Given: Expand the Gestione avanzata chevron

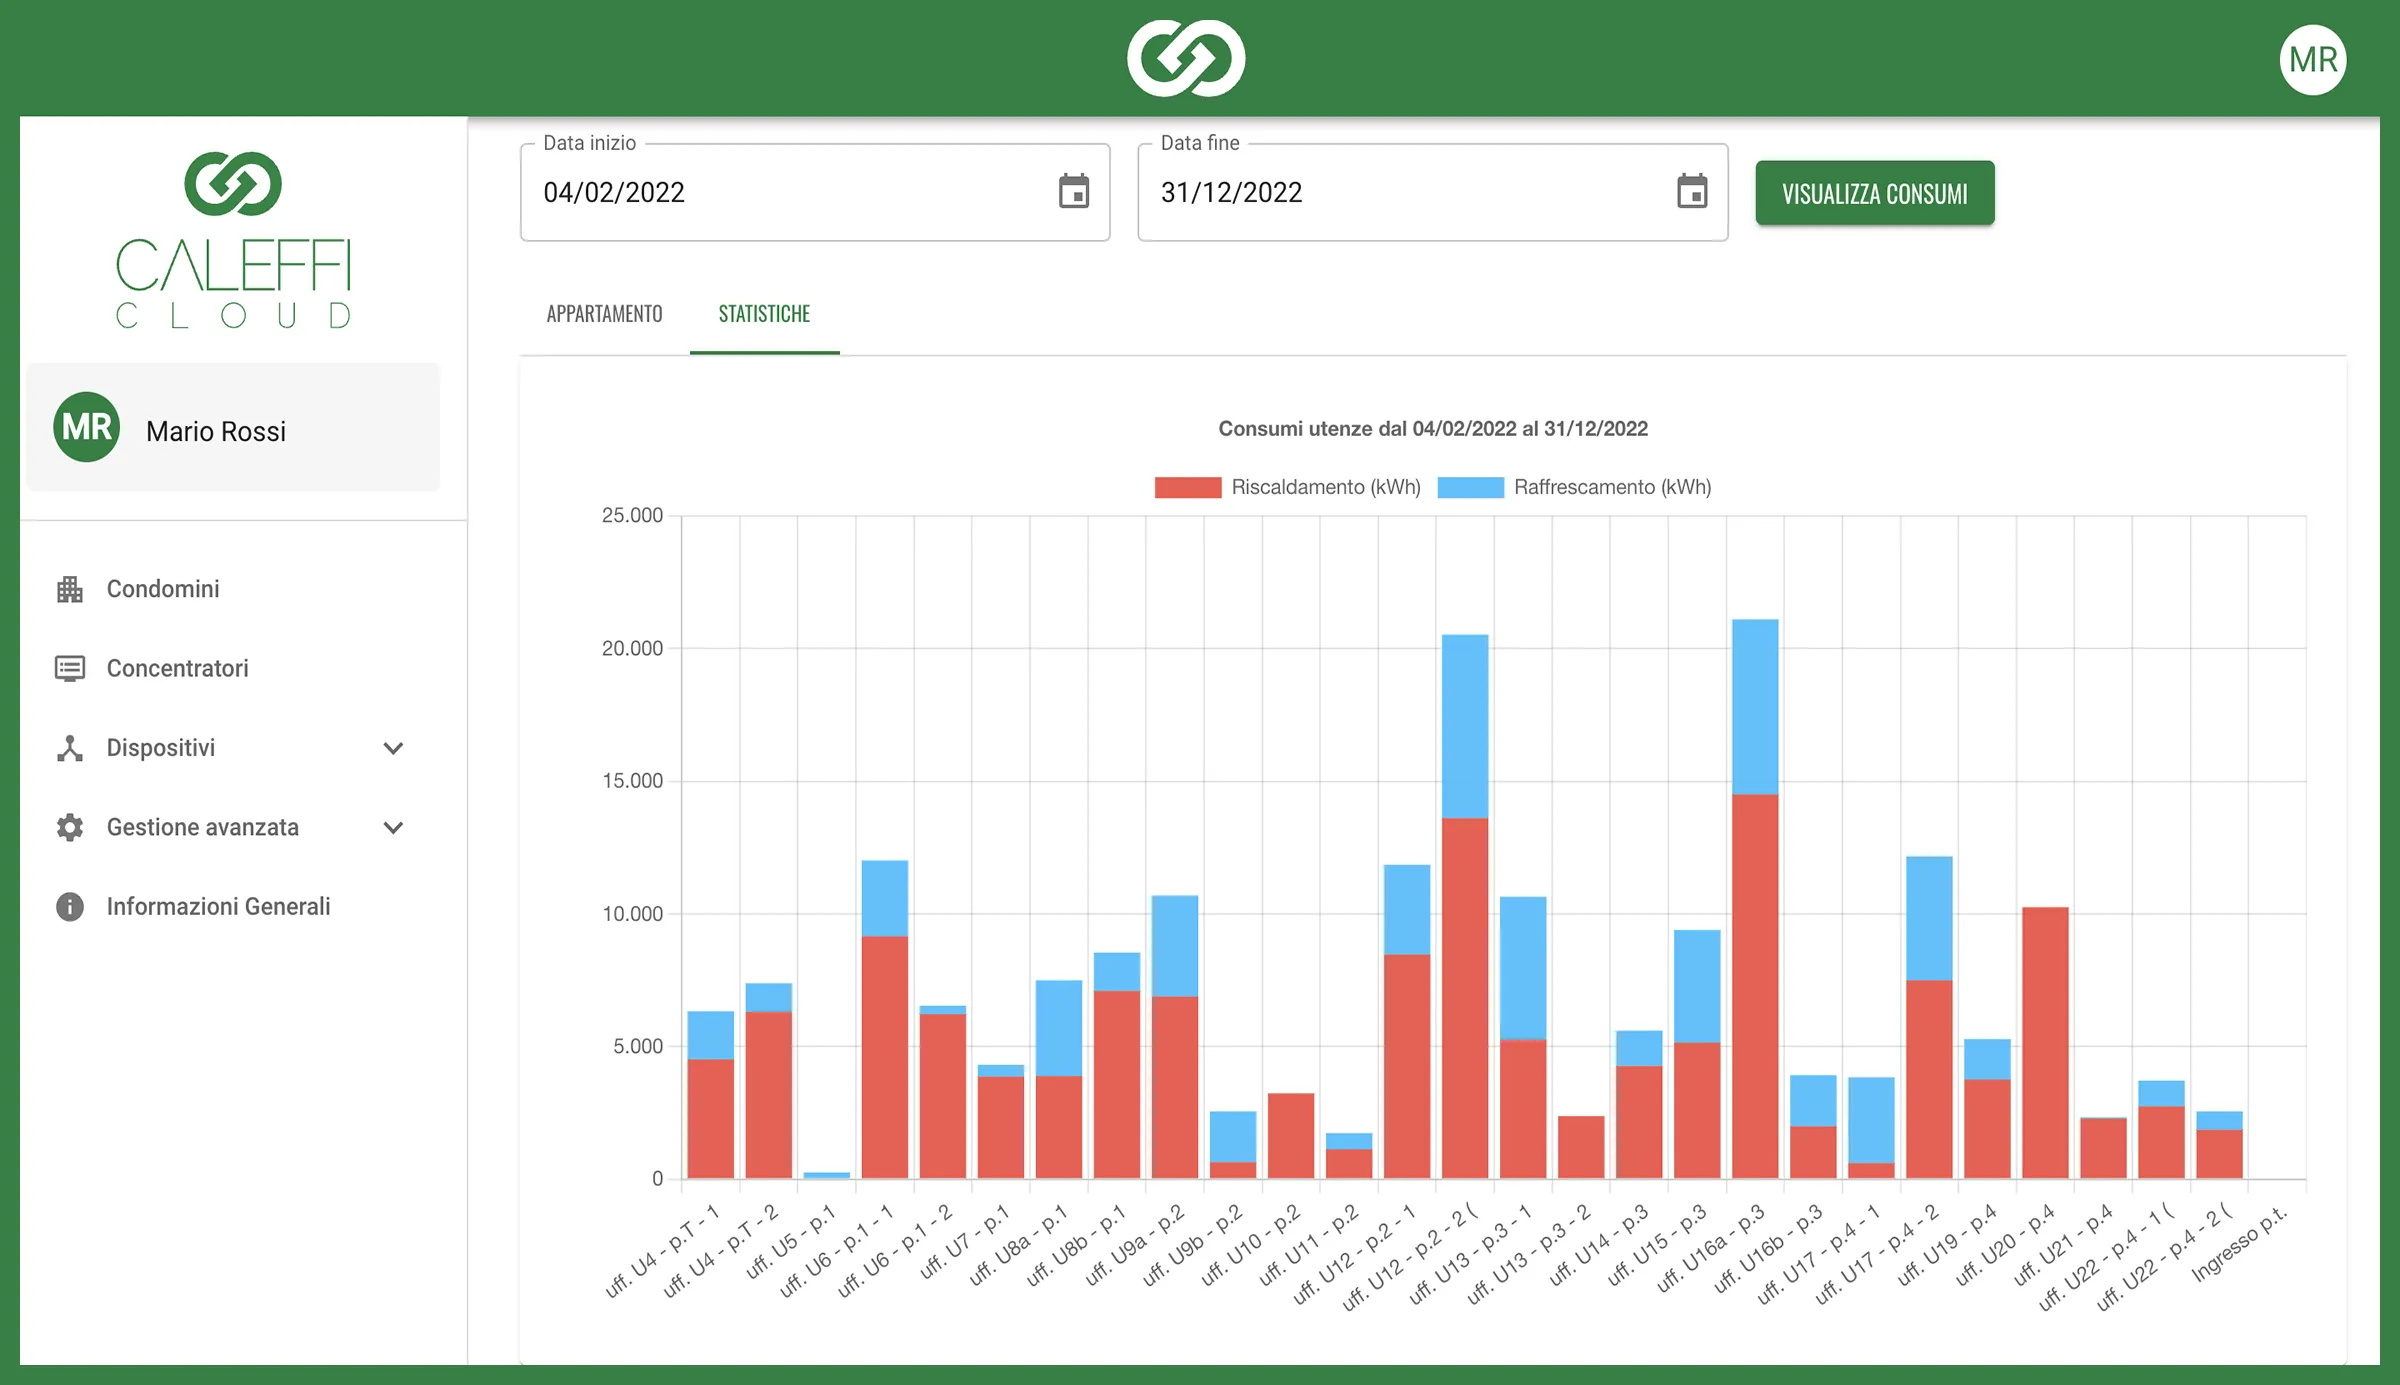Looking at the screenshot, I should 393,827.
